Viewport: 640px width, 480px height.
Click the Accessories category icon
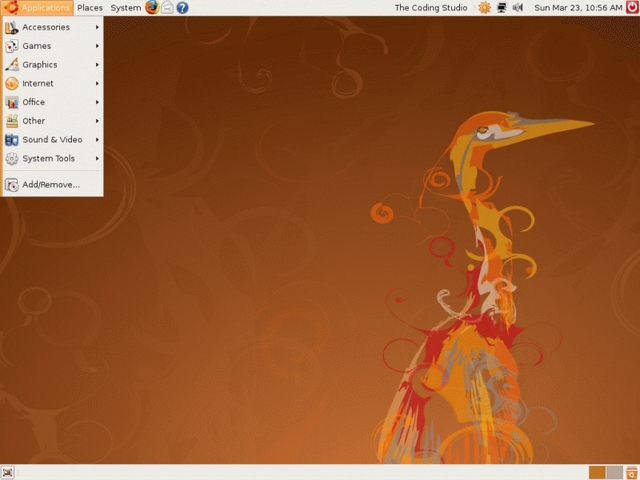(x=11, y=27)
